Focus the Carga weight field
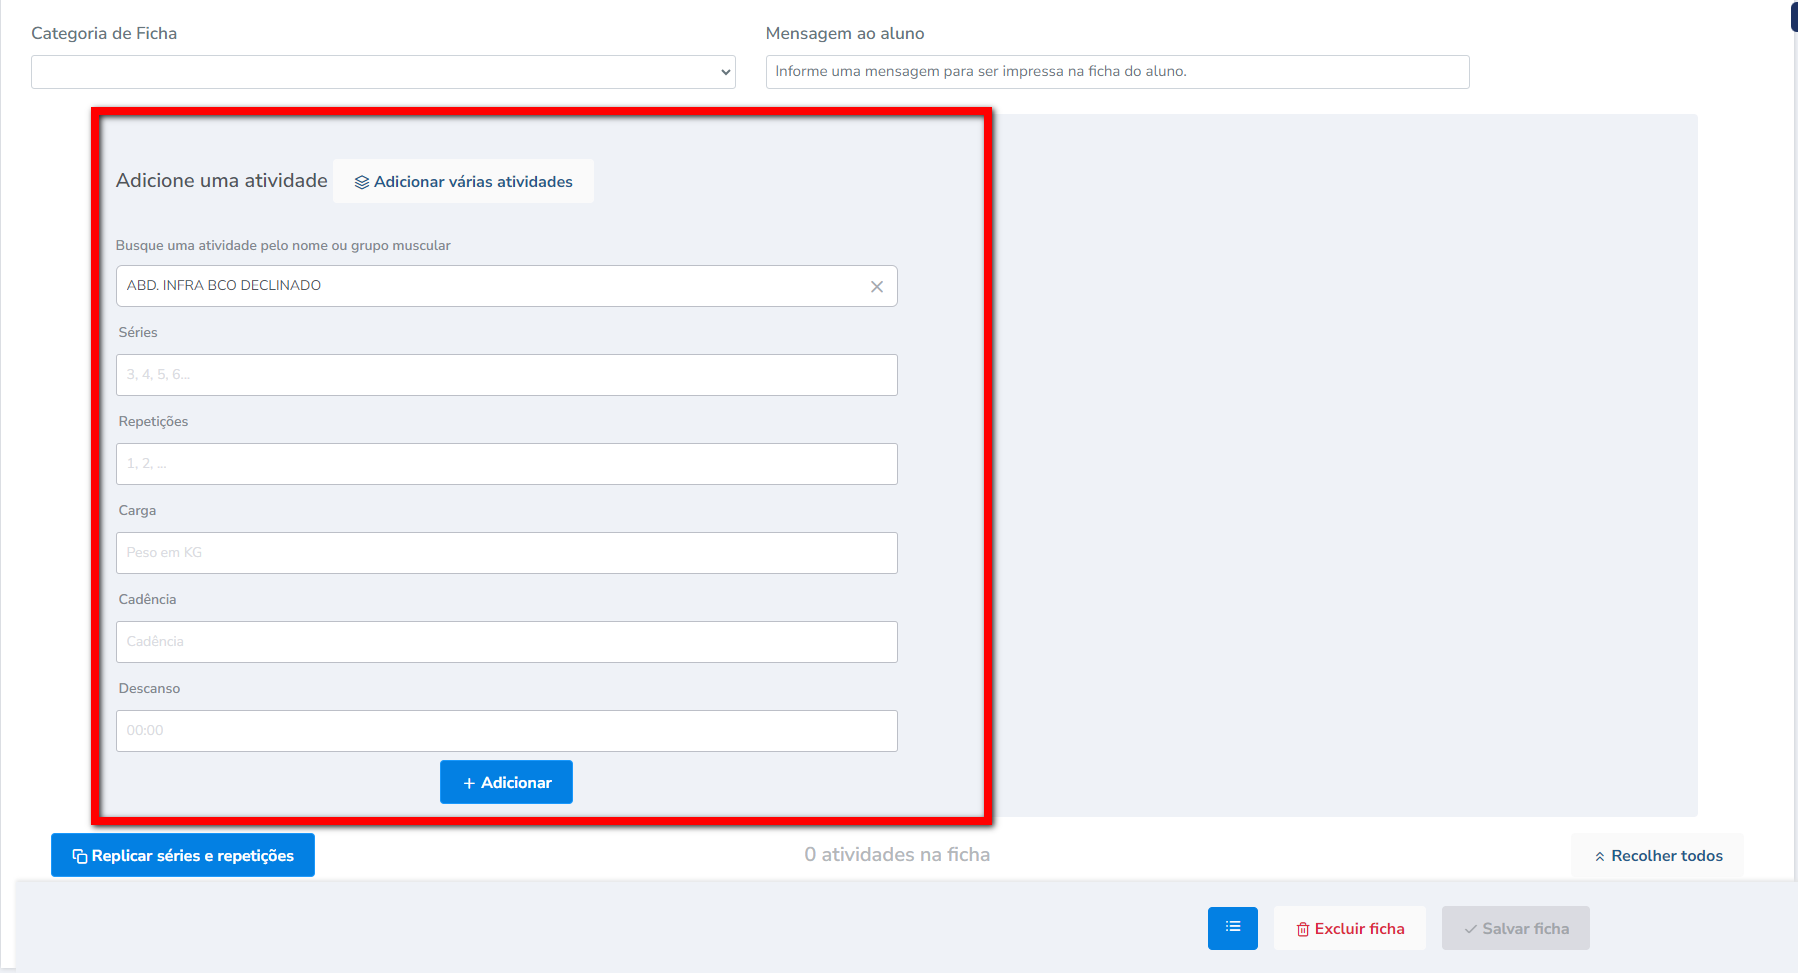Screen dimensions: 1798x973 [506, 553]
